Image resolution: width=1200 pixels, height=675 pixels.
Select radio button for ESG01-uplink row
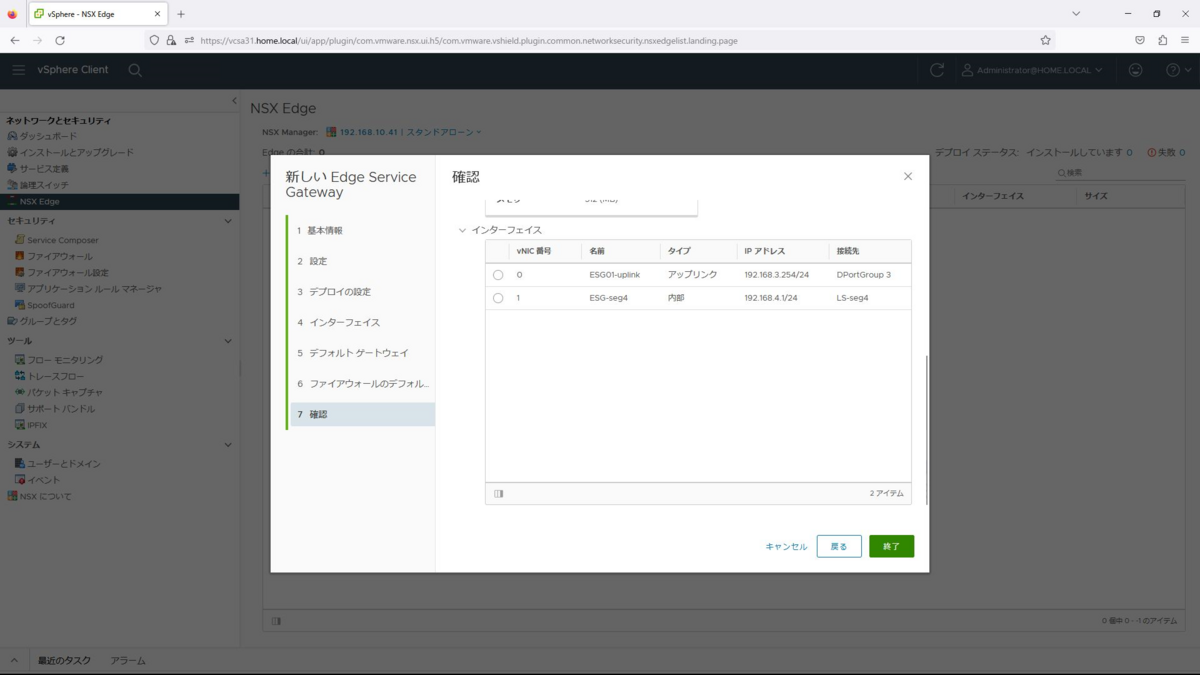[x=498, y=275]
